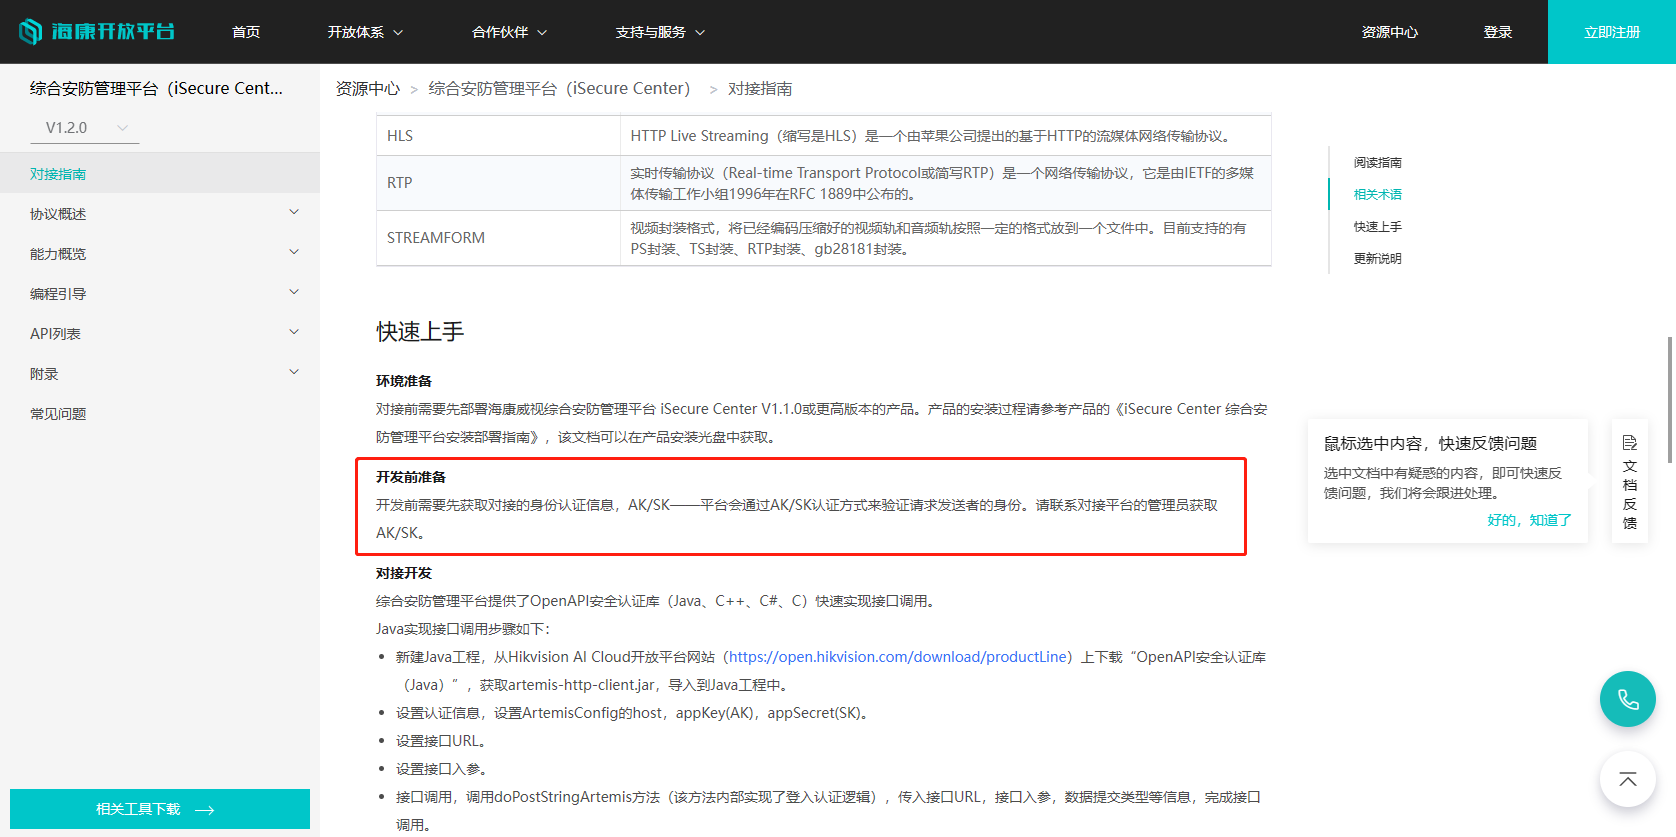1676x837 pixels.
Task: Open the V1.2.0 version dropdown
Action: click(x=85, y=128)
